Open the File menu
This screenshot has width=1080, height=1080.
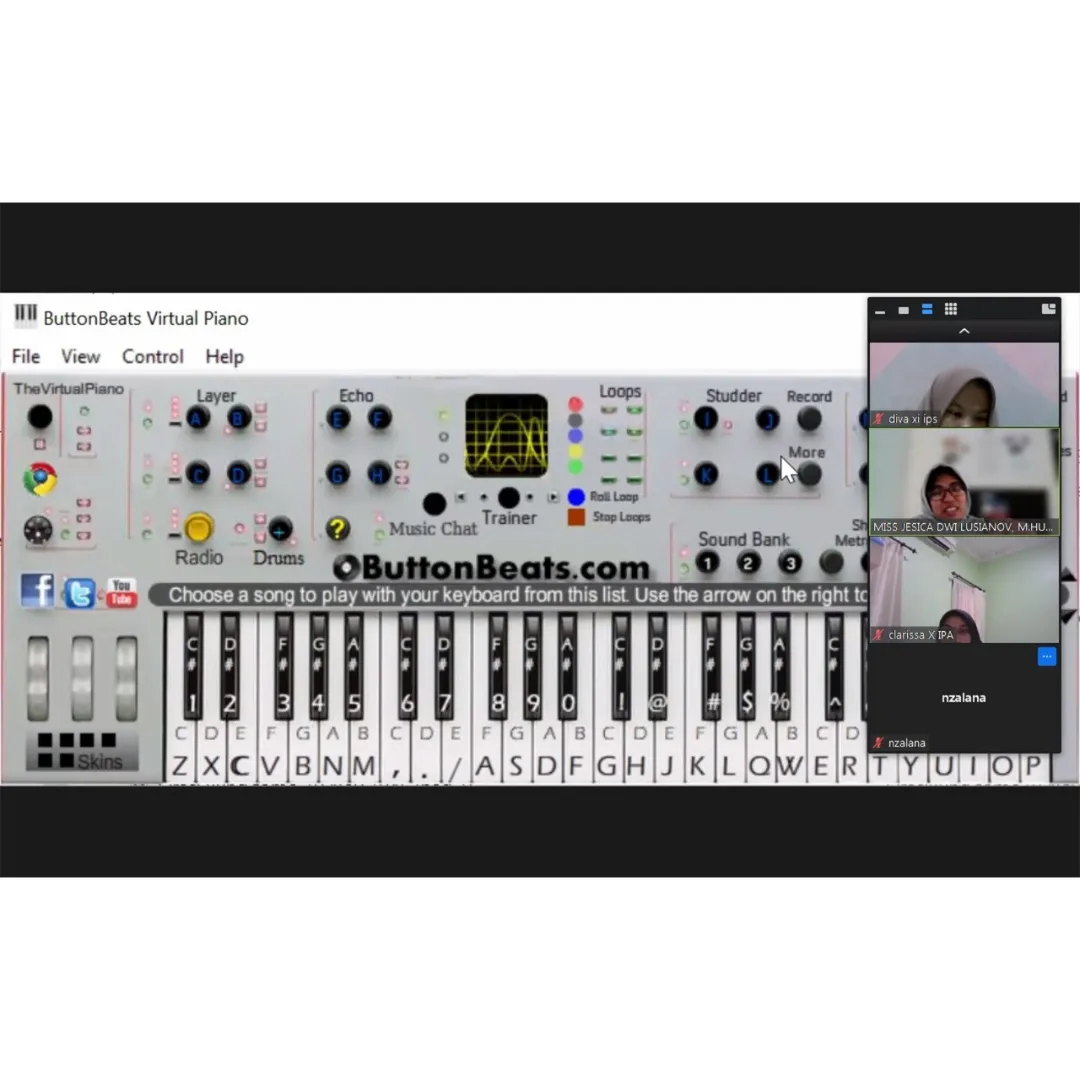(26, 356)
